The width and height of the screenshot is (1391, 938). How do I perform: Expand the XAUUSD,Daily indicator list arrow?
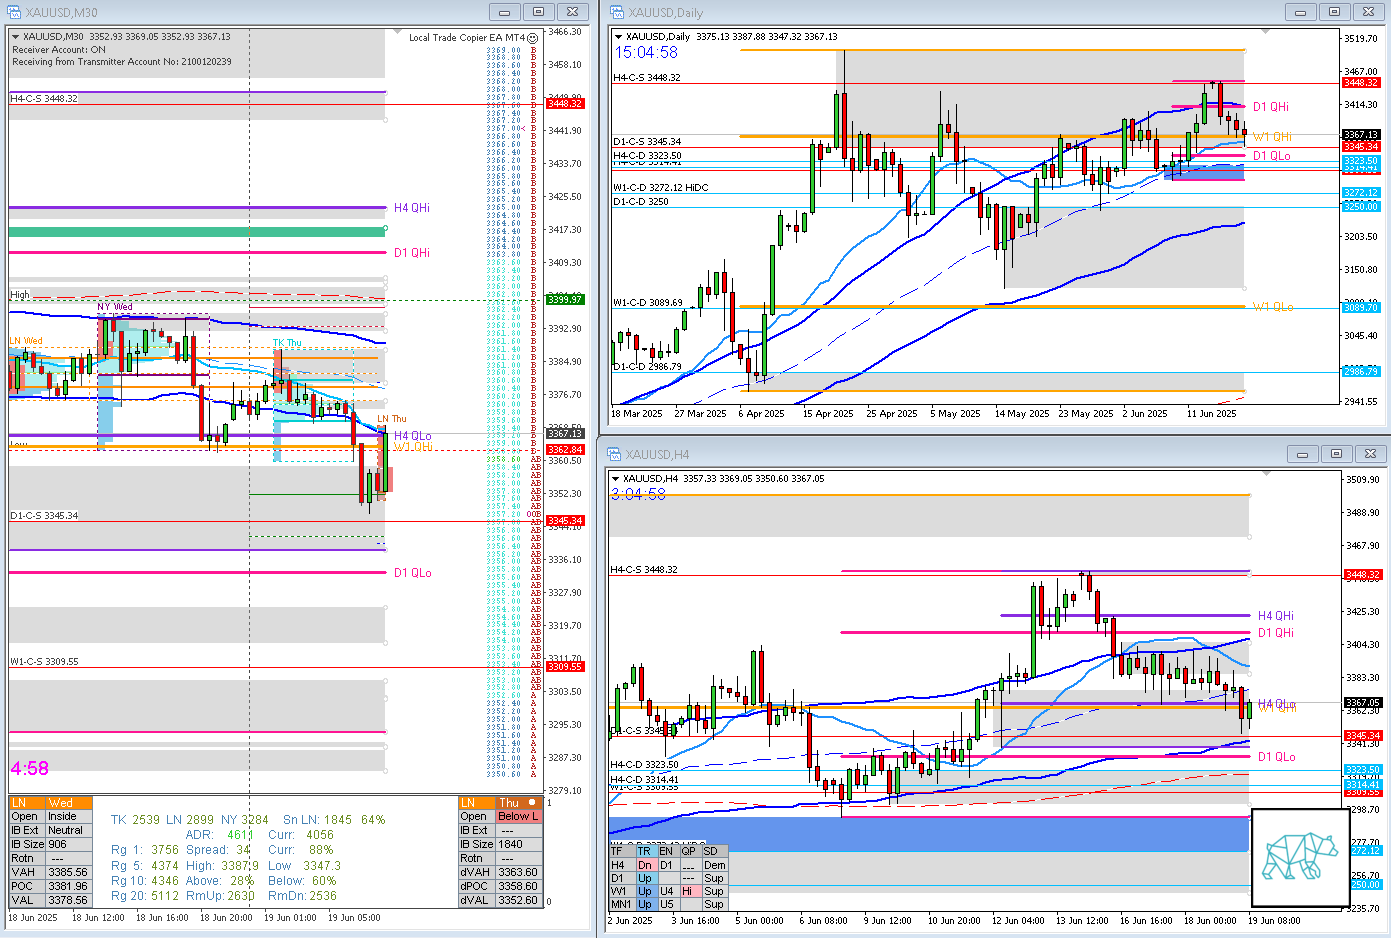(x=618, y=37)
